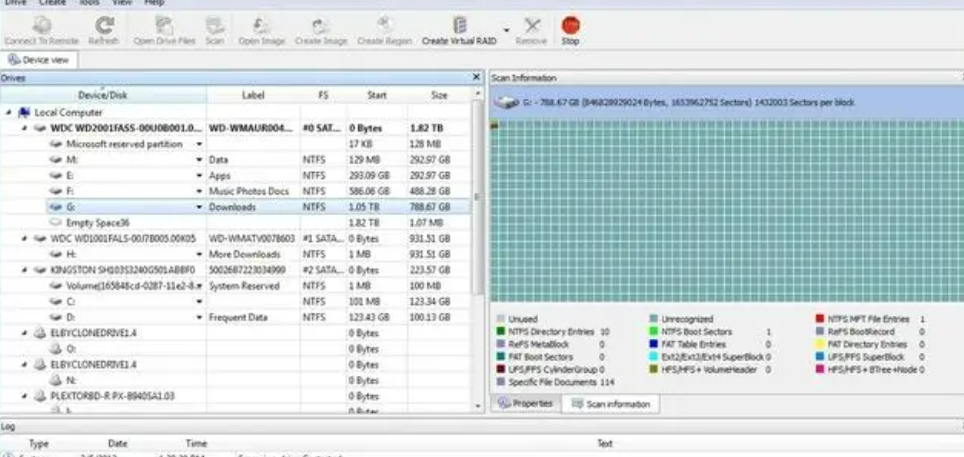
Task: Click the Size column header
Action: [439, 95]
